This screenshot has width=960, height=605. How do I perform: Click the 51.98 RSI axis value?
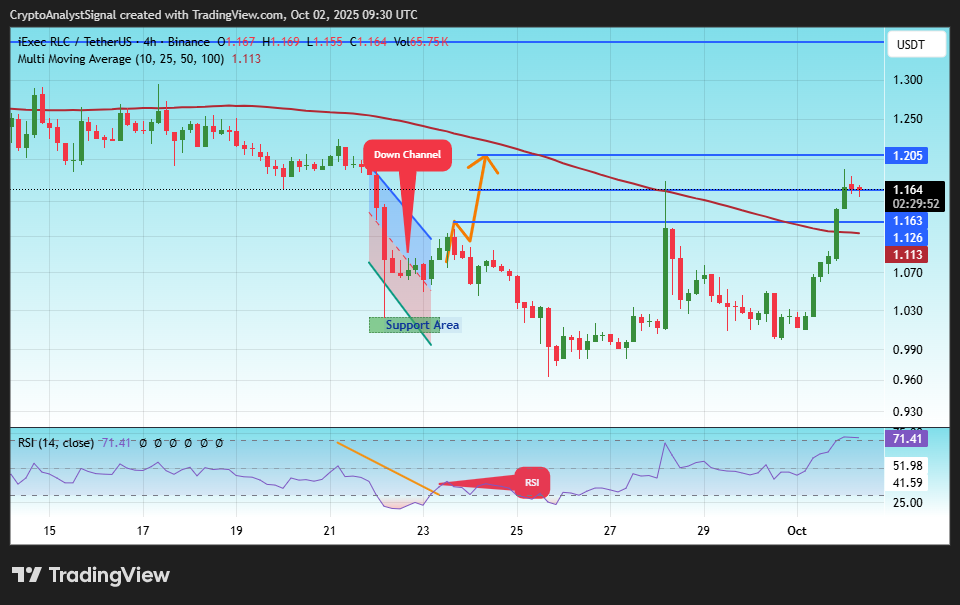click(x=907, y=466)
